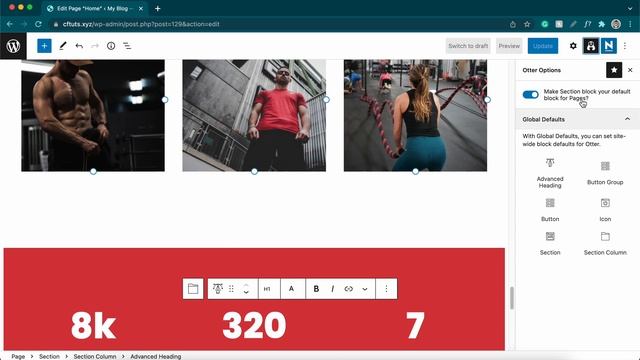Click the Preview button
This screenshot has height=360, width=640.
[509, 46]
